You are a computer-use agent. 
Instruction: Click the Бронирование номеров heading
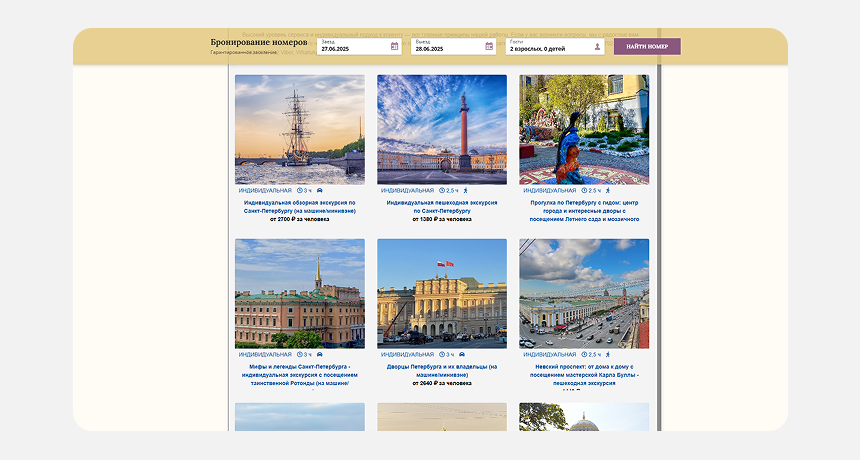pos(259,42)
